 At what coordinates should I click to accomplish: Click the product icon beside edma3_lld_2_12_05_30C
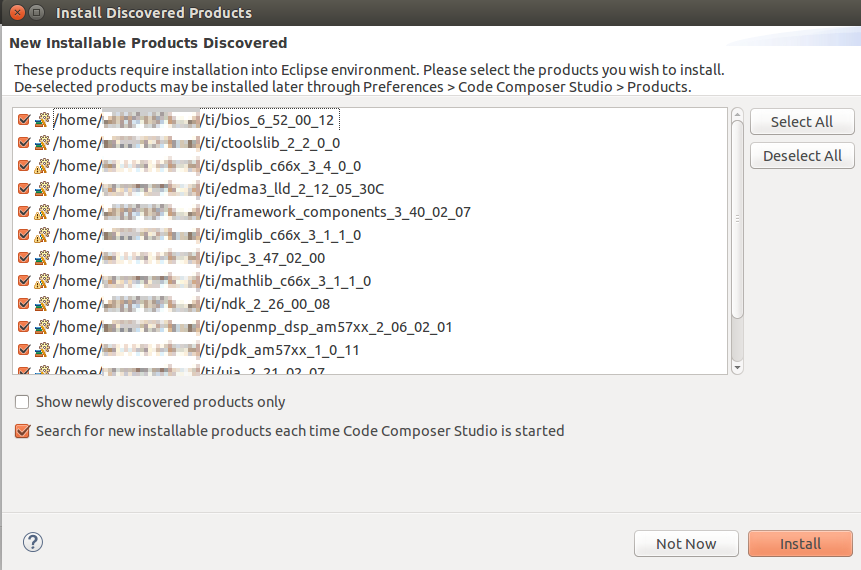pyautogui.click(x=41, y=189)
